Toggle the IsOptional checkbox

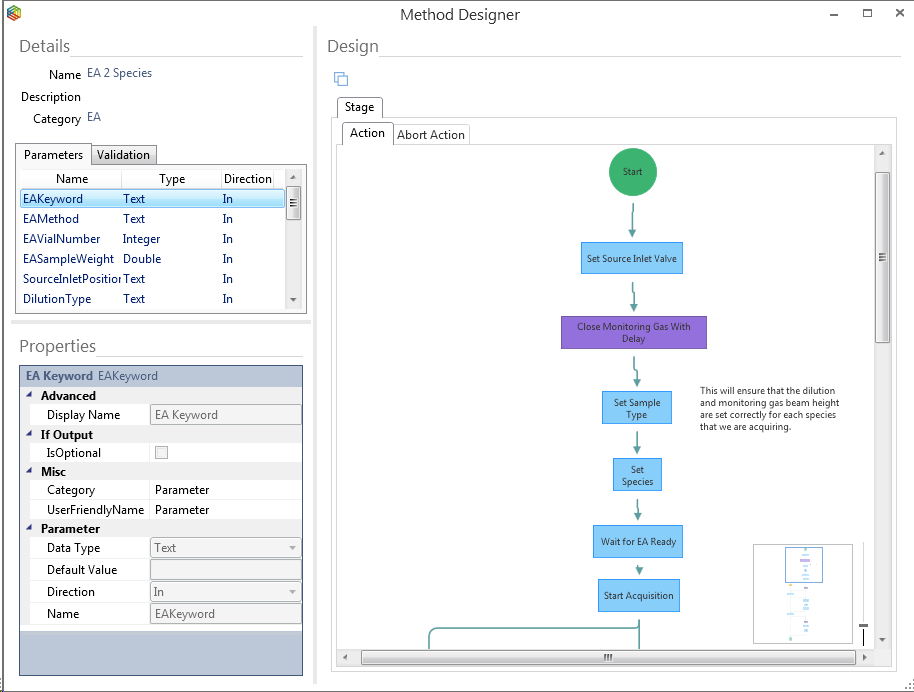click(x=161, y=453)
